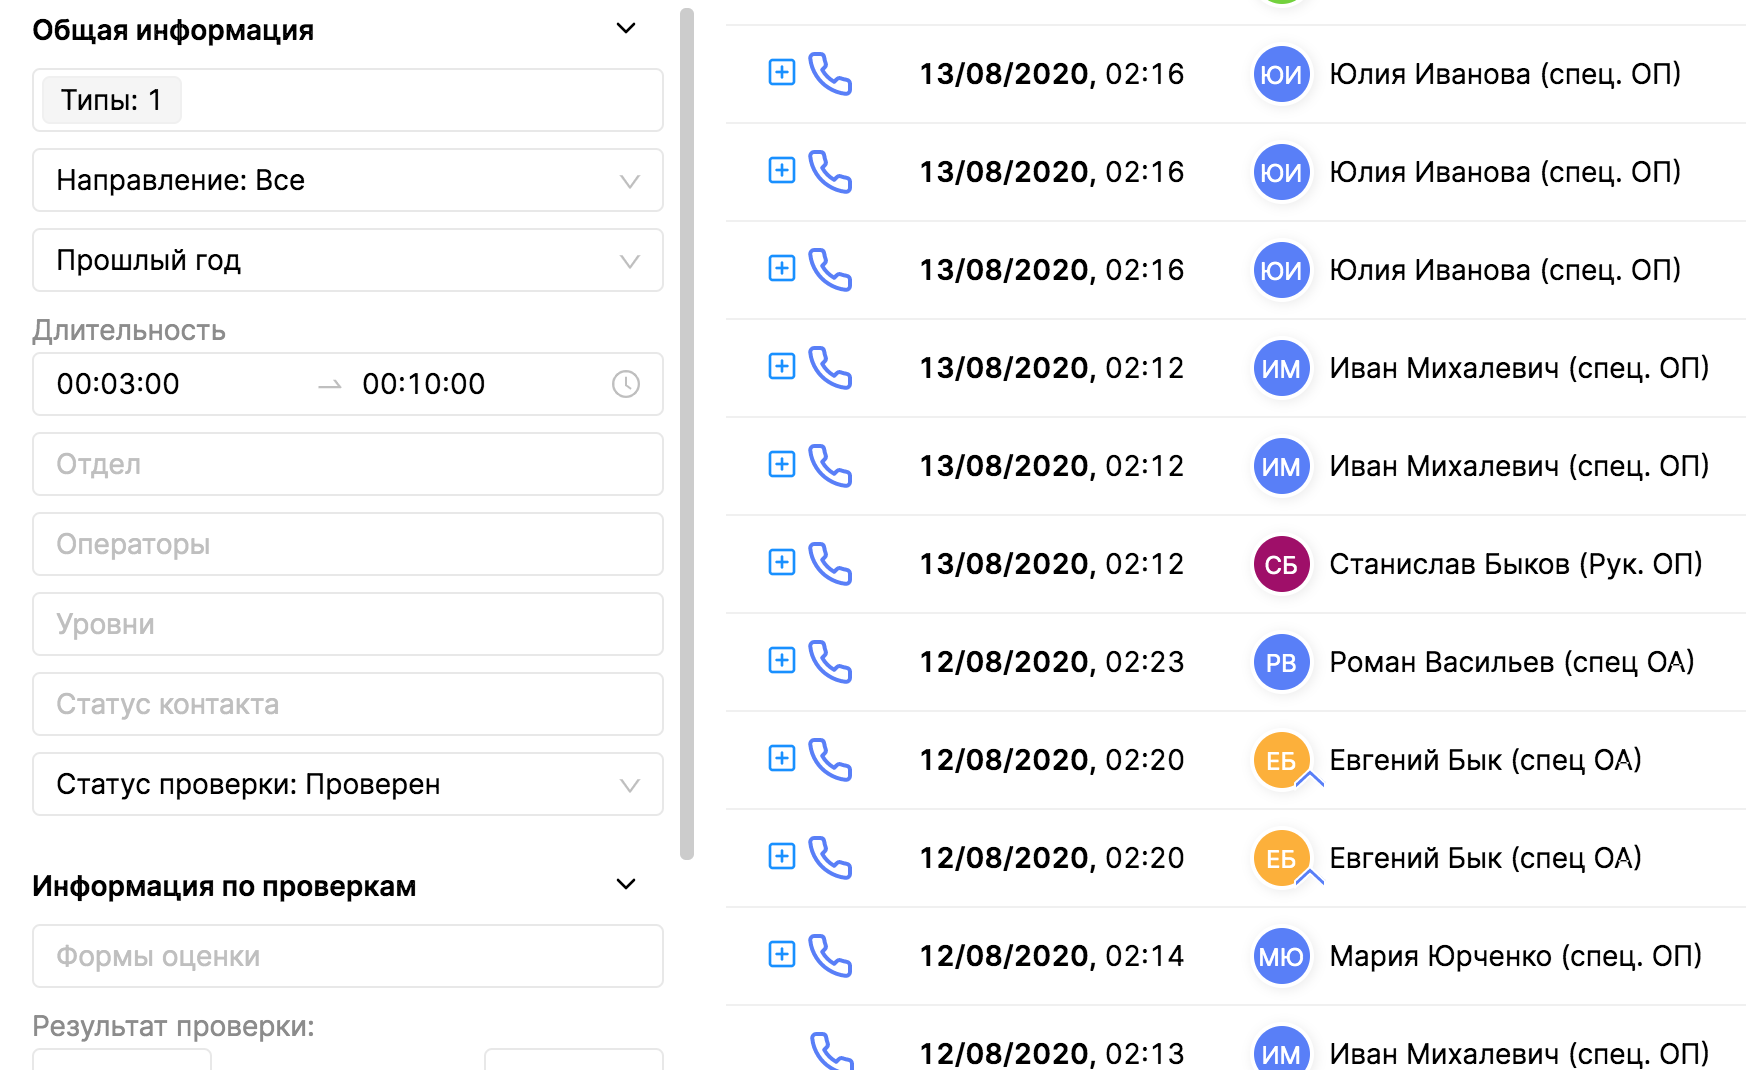The height and width of the screenshot is (1070, 1746).
Task: Click the phone icon for Станислав Быков call
Action: point(830,563)
